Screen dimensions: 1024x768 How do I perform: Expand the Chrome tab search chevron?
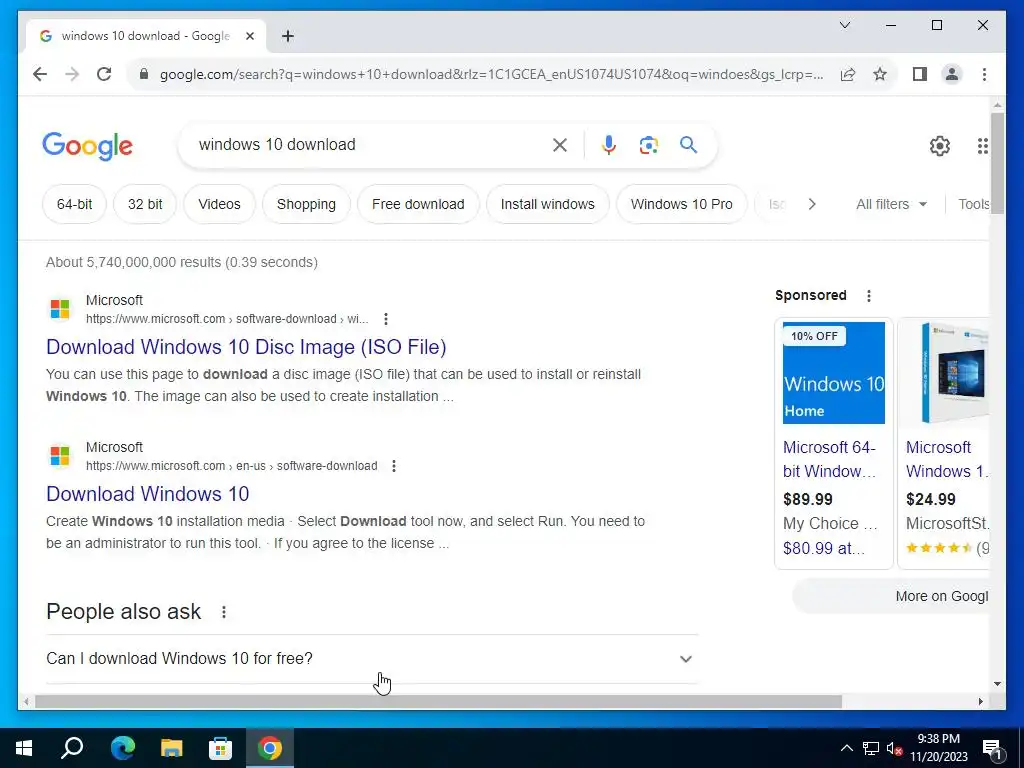[x=844, y=25]
